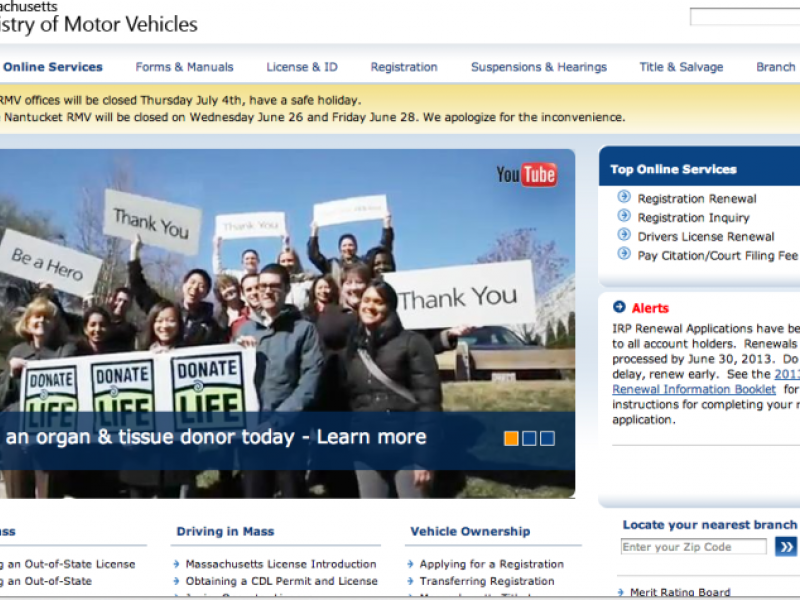The width and height of the screenshot is (800, 600).
Task: Click the Top Online Services header
Action: click(673, 169)
